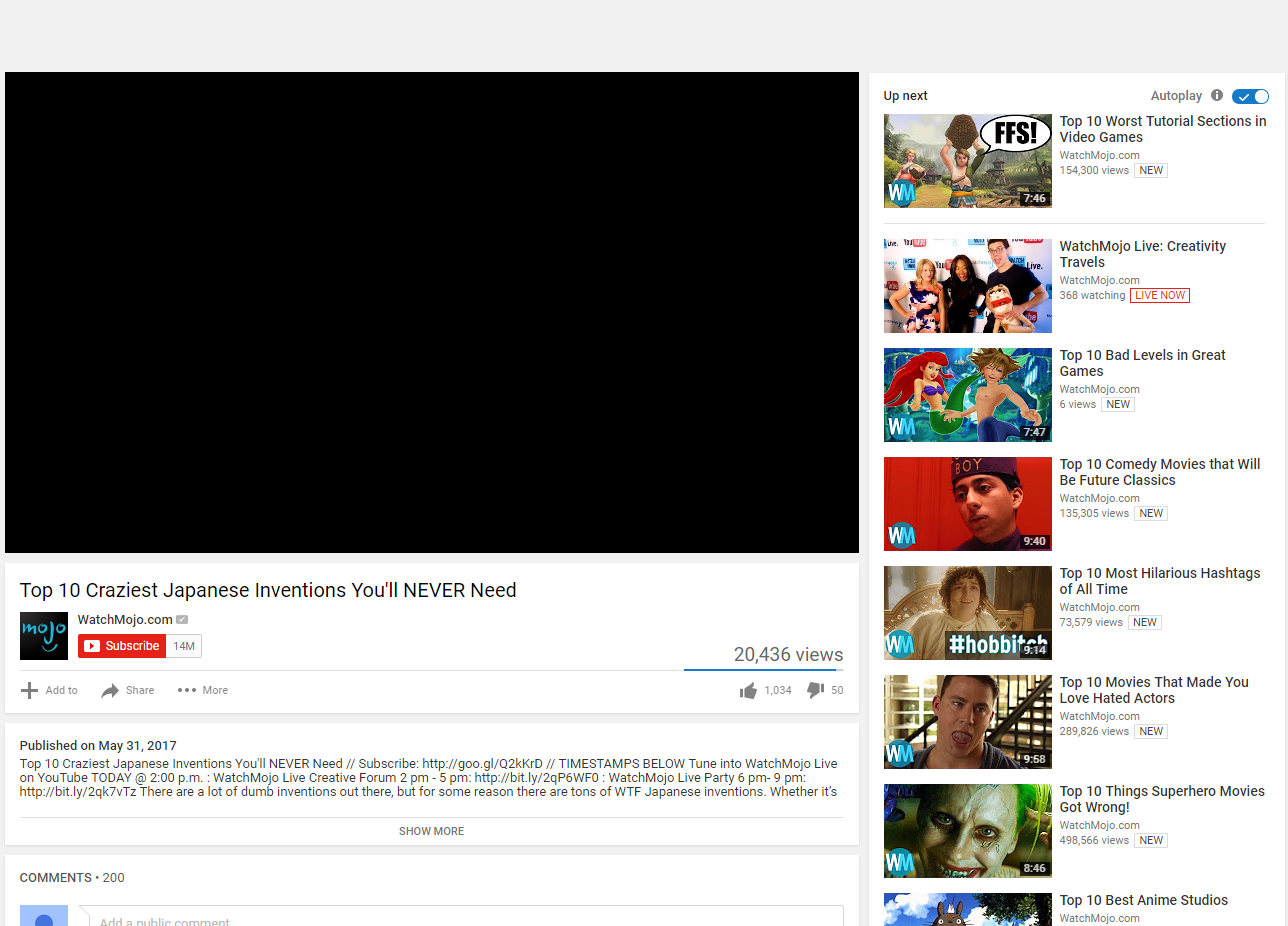1288x926 pixels.
Task: Click 154,300 views text
Action: [x=1094, y=170]
